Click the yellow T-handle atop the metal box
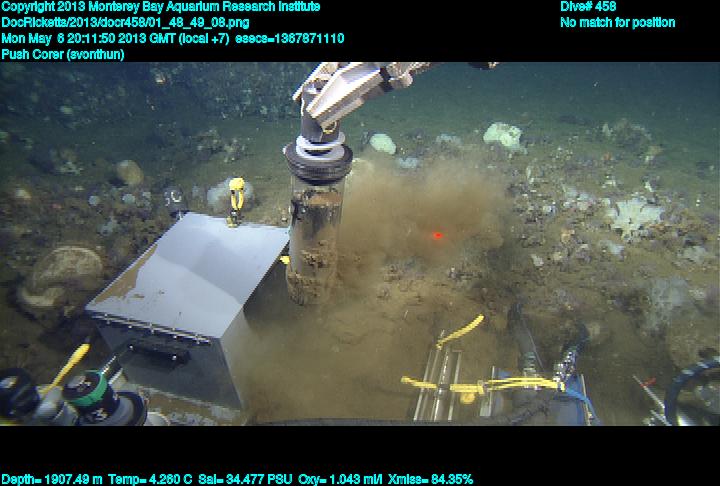Image resolution: width=720 pixels, height=486 pixels. (x=237, y=195)
